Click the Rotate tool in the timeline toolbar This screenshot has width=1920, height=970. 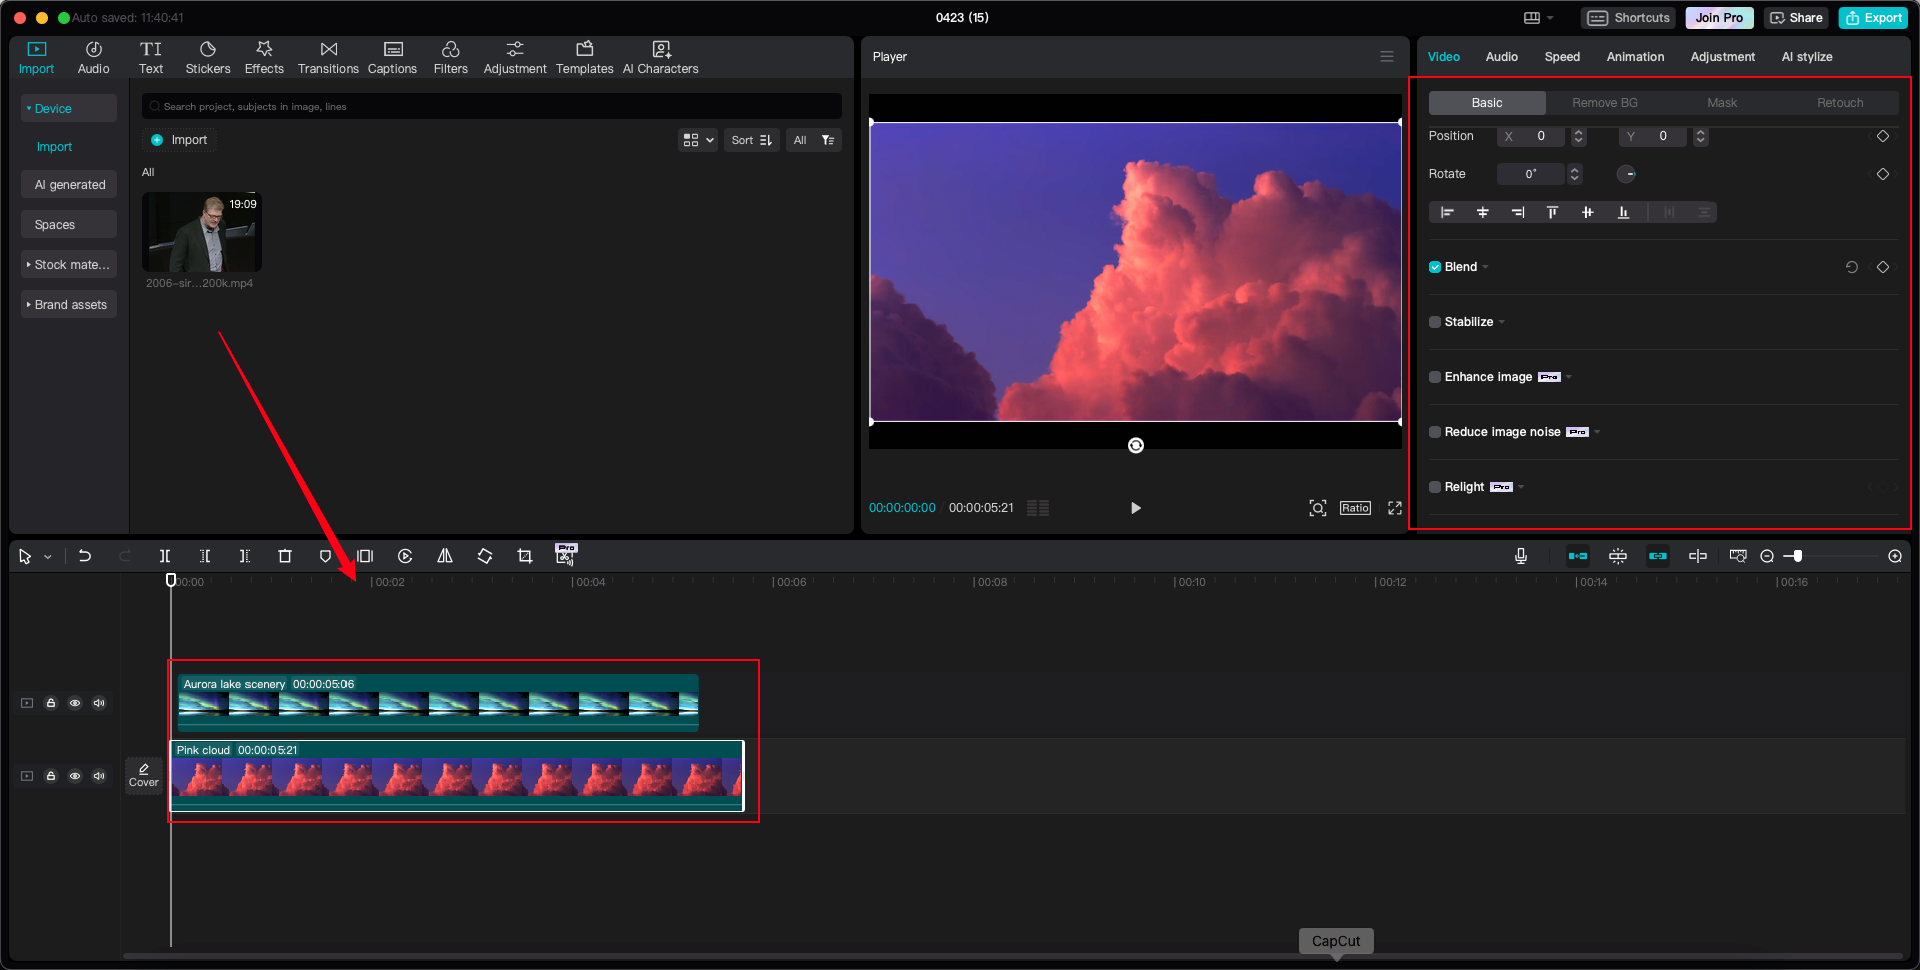click(485, 556)
